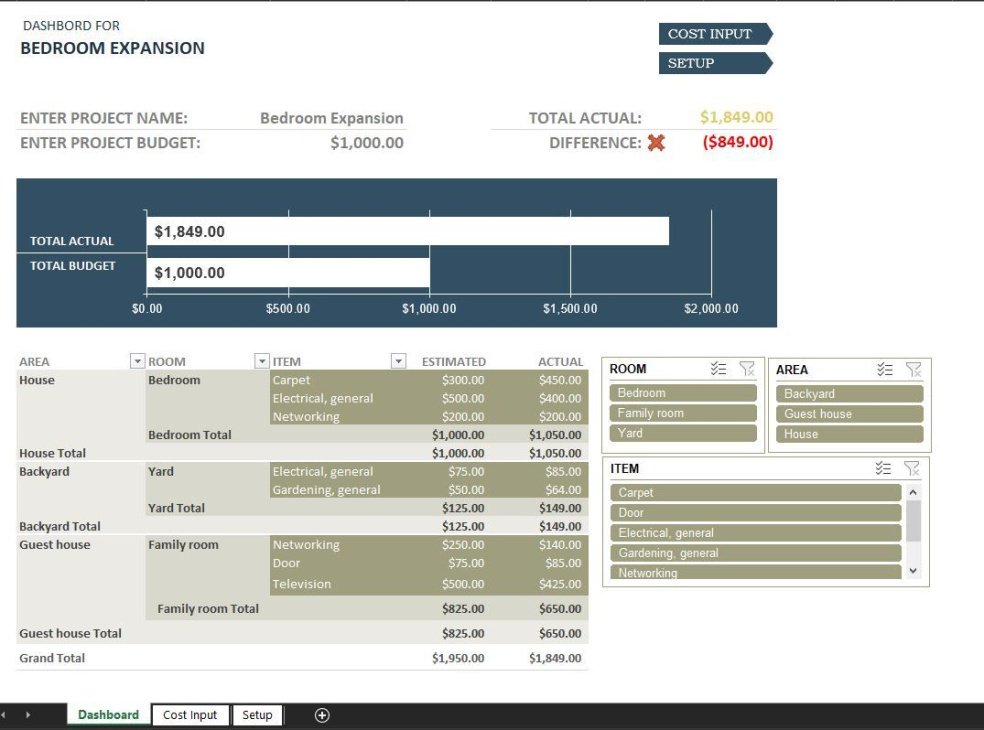Image resolution: width=984 pixels, height=730 pixels.
Task: Click the red X icon beside DIFFERENCE
Action: click(657, 141)
